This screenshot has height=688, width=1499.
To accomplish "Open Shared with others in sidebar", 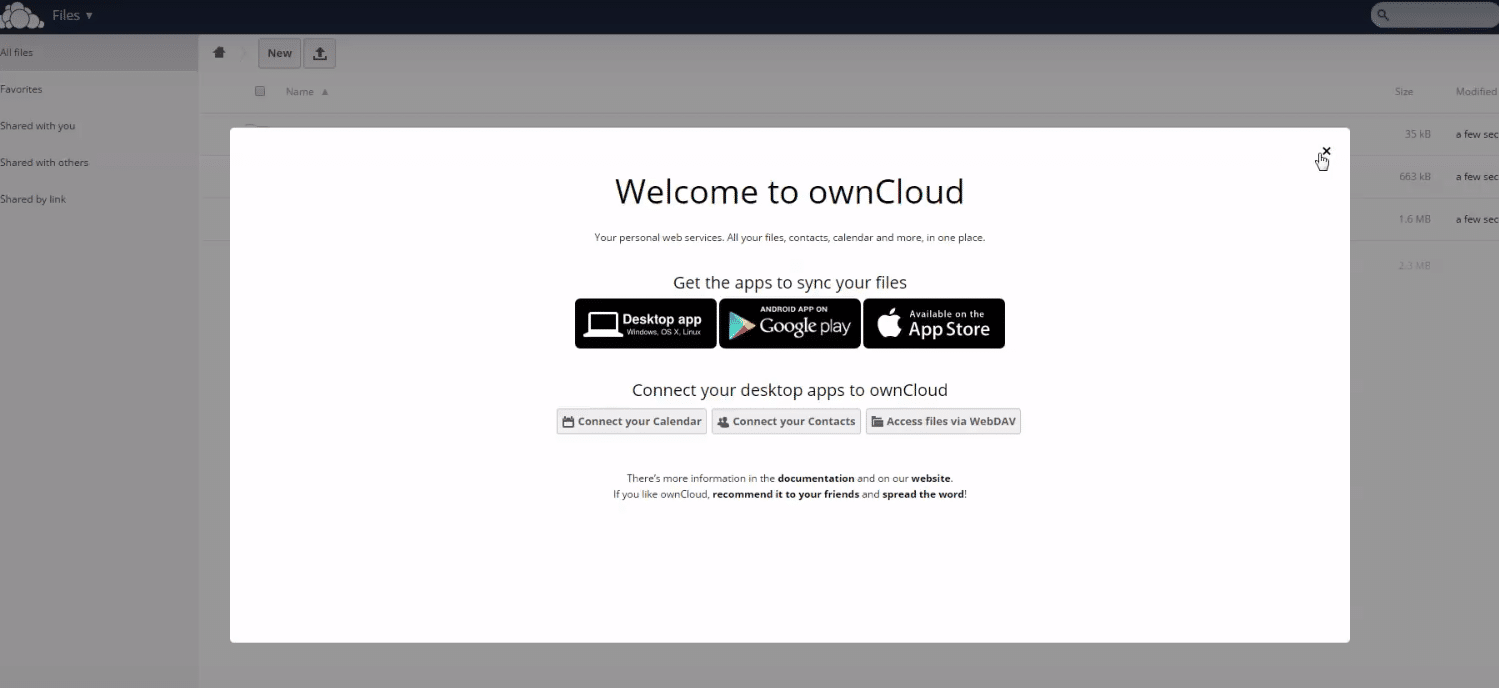I will [x=99, y=162].
